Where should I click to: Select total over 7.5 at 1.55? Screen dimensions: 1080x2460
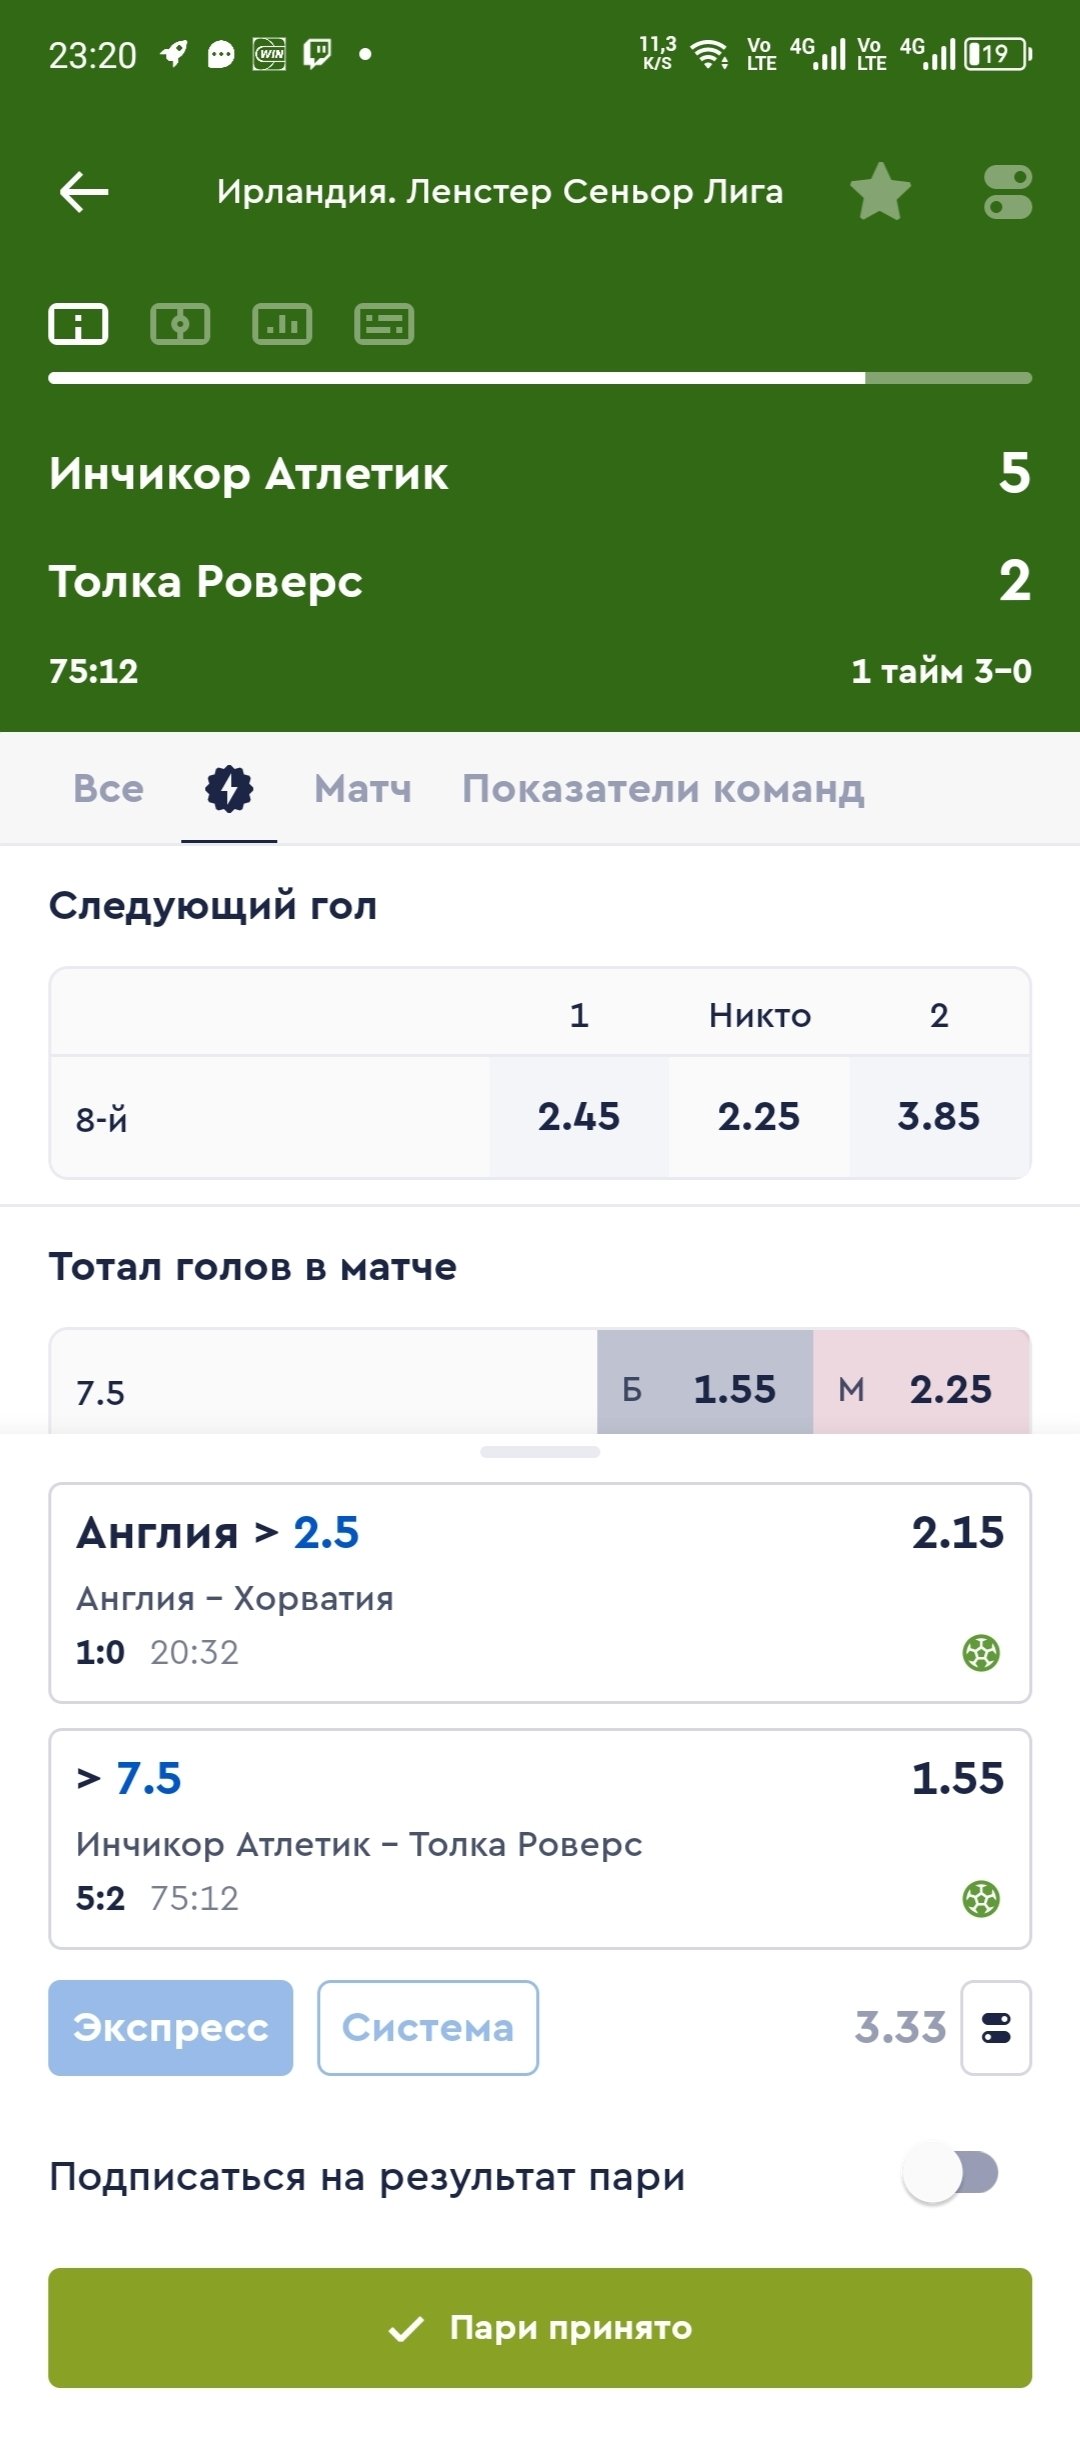(705, 1384)
